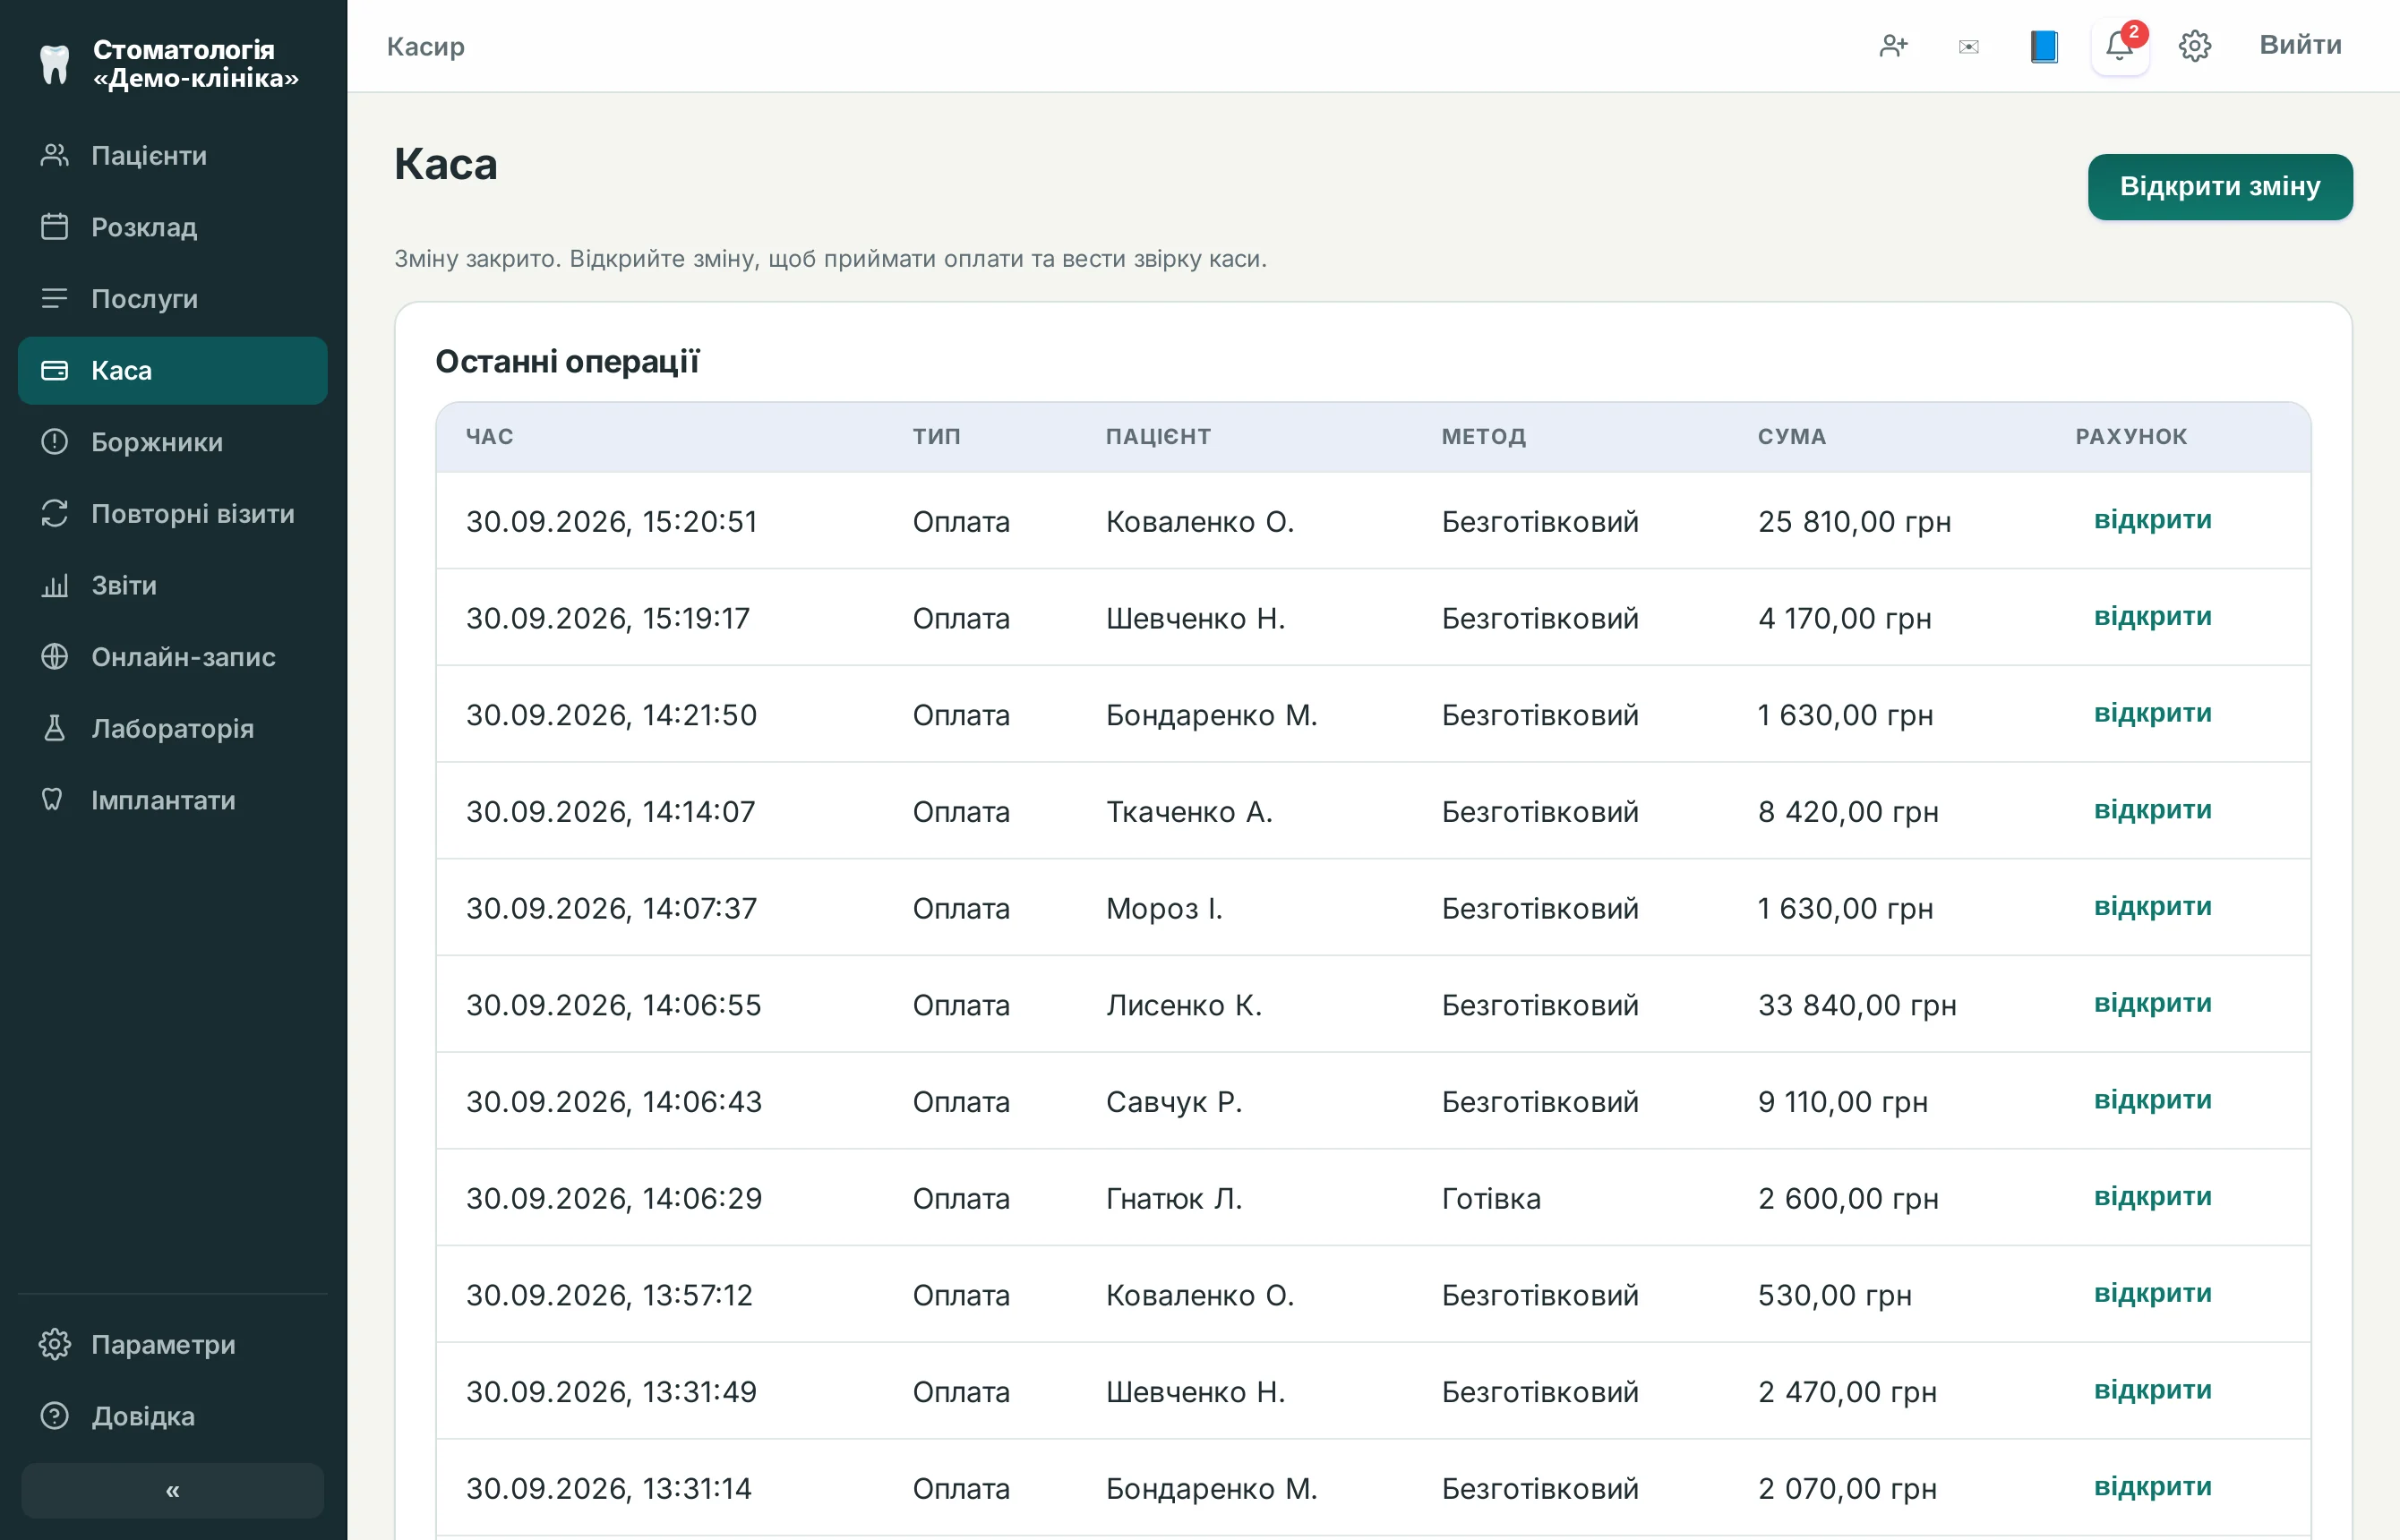This screenshot has width=2400, height=1540.
Task: Open the add-user icon in header
Action: [1893, 46]
